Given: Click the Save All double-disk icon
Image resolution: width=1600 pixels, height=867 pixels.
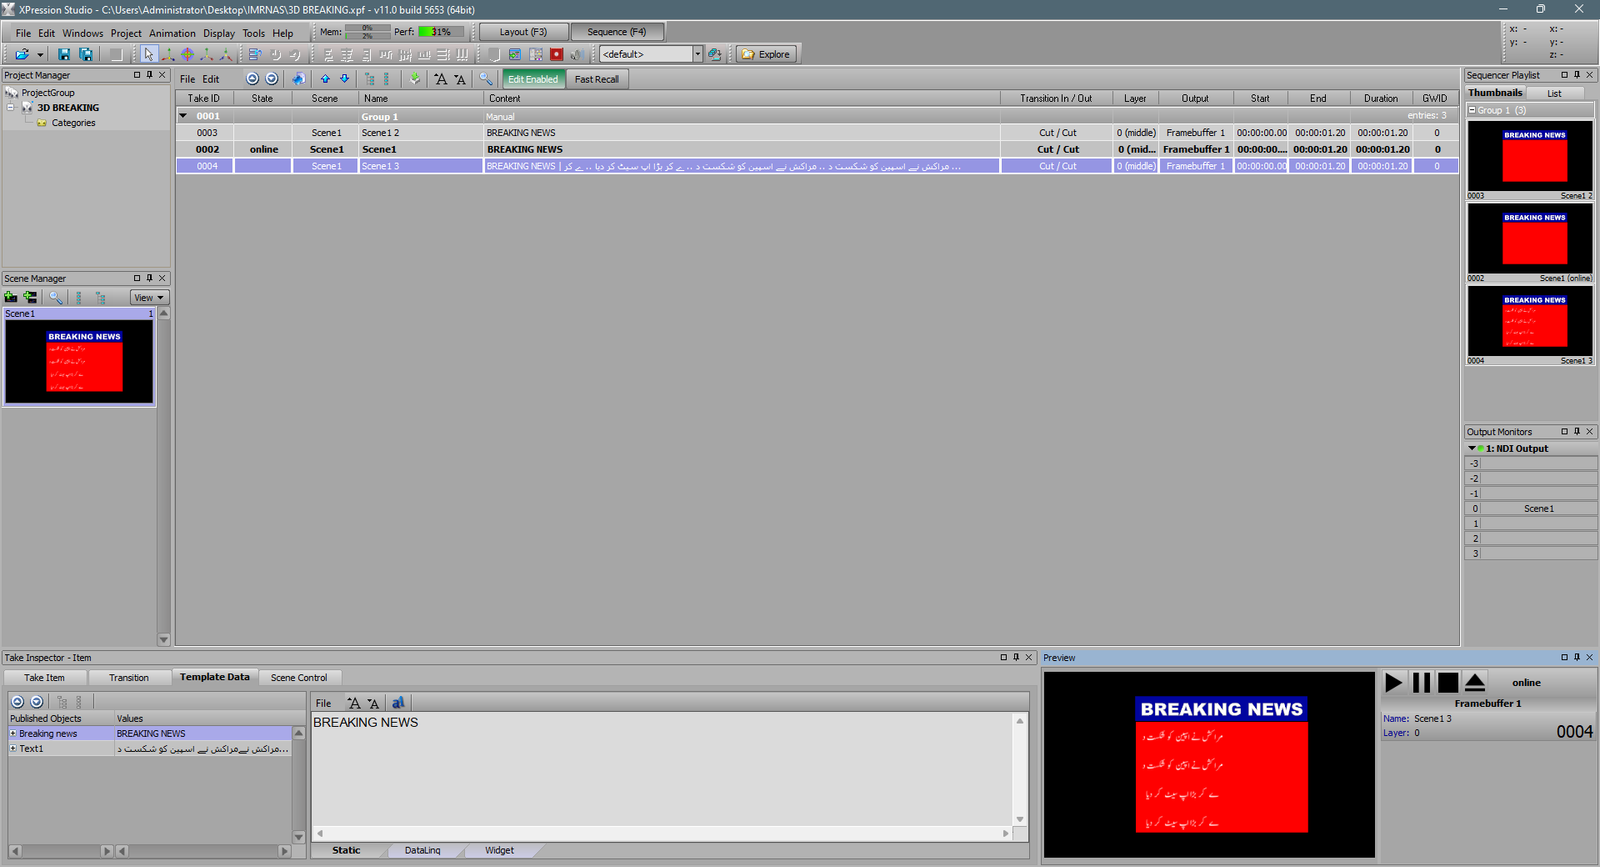Looking at the screenshot, I should click(86, 54).
